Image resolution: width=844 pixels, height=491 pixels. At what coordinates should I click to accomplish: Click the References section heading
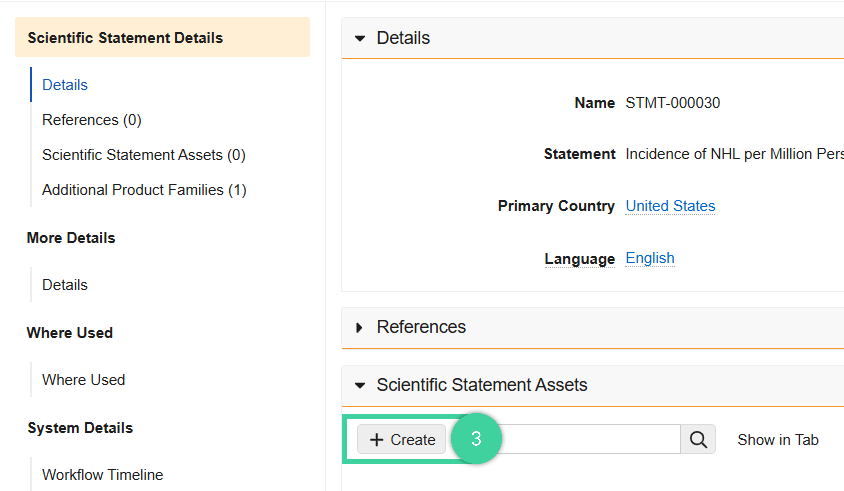[x=421, y=327]
